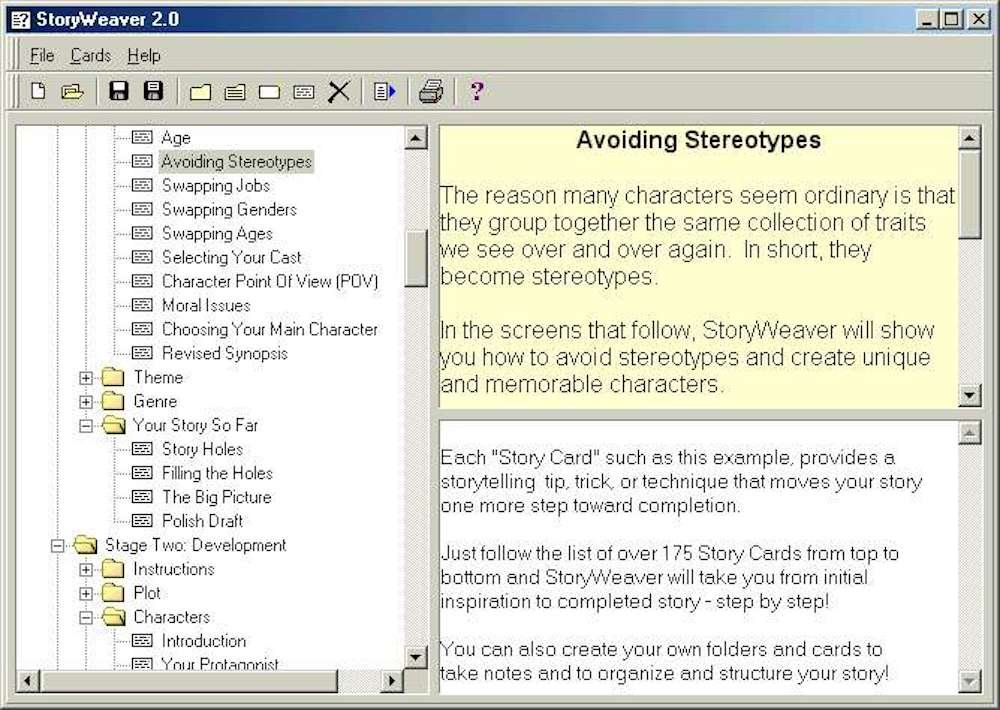The height and width of the screenshot is (710, 1000).
Task: Select the Swapping Genders story card
Action: (x=229, y=209)
